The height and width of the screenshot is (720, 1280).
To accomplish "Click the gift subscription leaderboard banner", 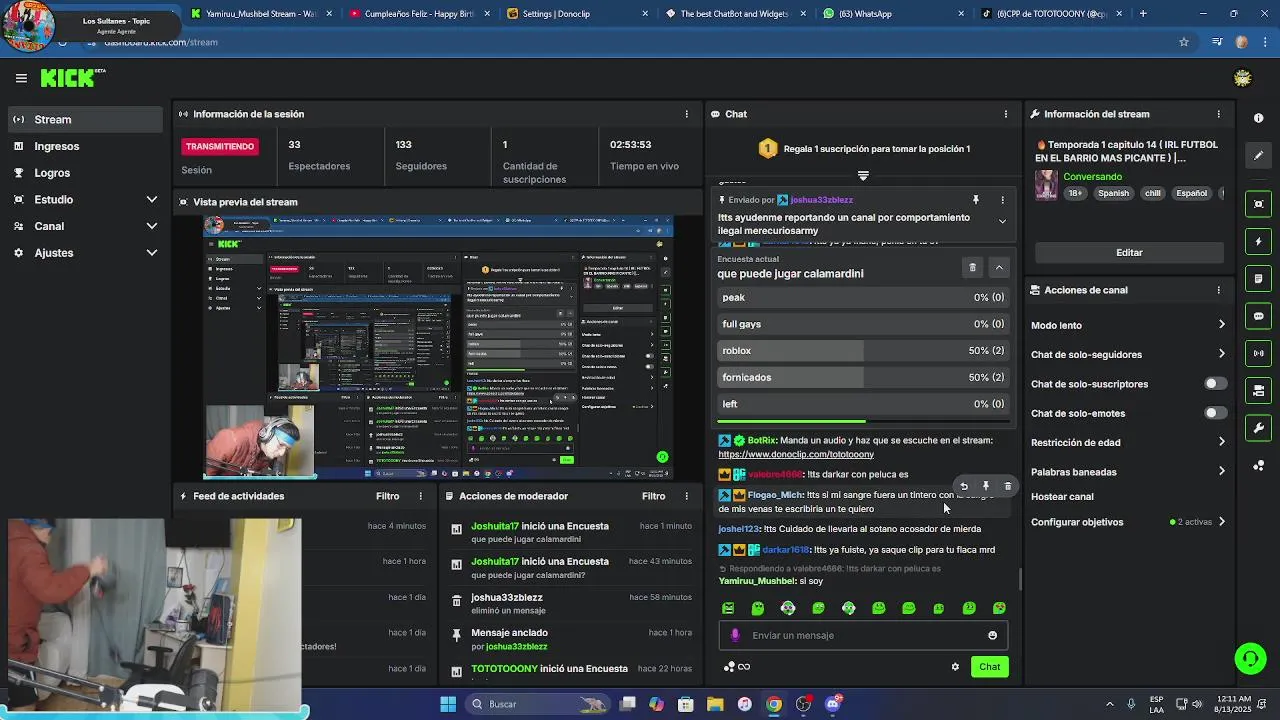I will click(863, 149).
